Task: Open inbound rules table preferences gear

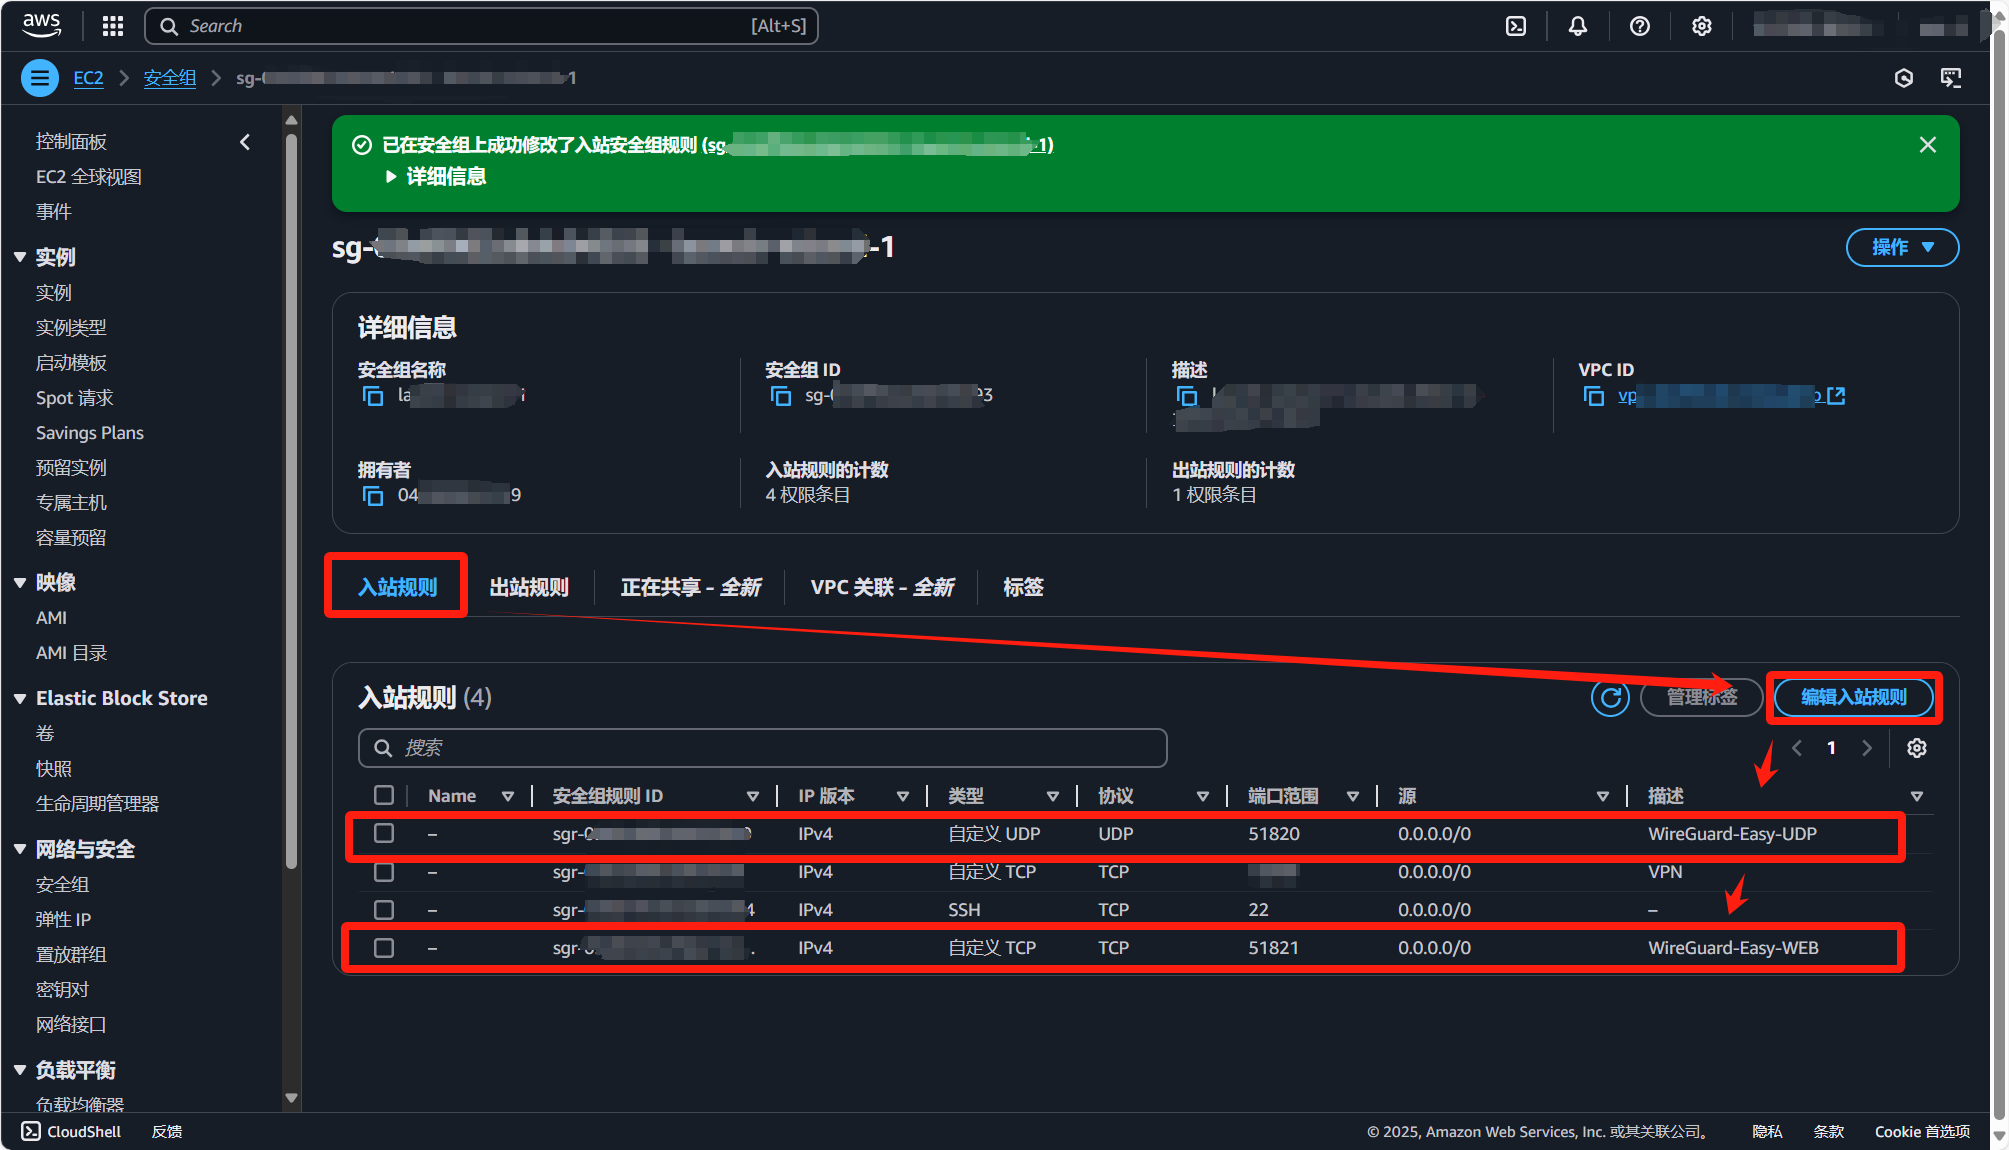Action: pos(1917,748)
